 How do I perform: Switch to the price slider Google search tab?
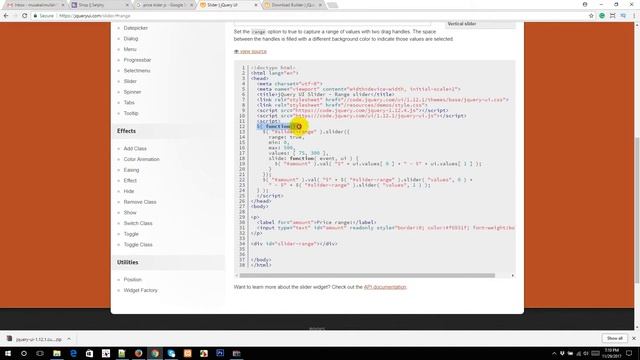click(164, 5)
